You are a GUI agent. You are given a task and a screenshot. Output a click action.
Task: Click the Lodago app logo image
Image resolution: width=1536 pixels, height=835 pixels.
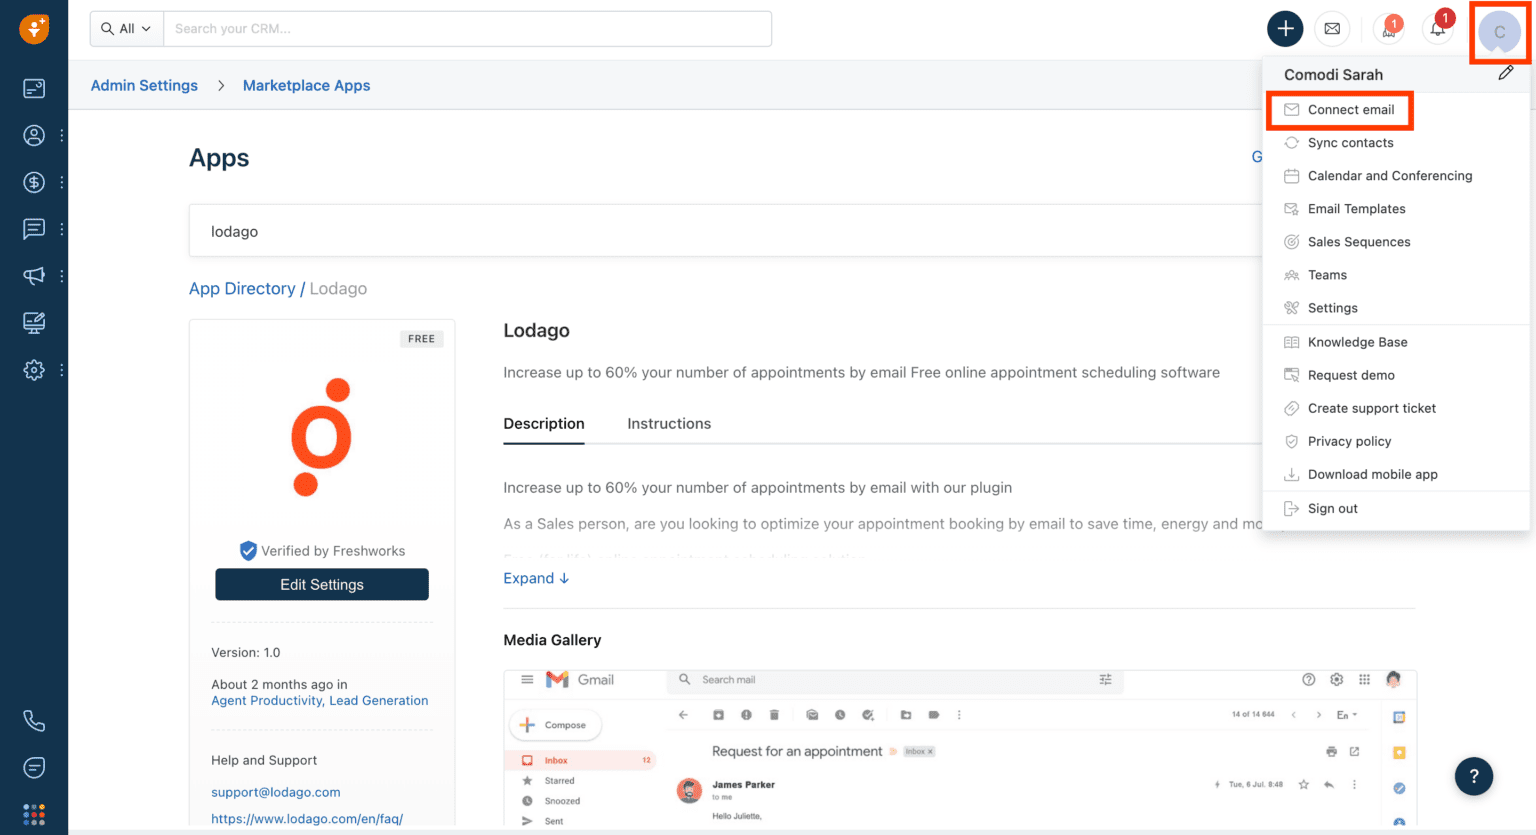pos(321,437)
